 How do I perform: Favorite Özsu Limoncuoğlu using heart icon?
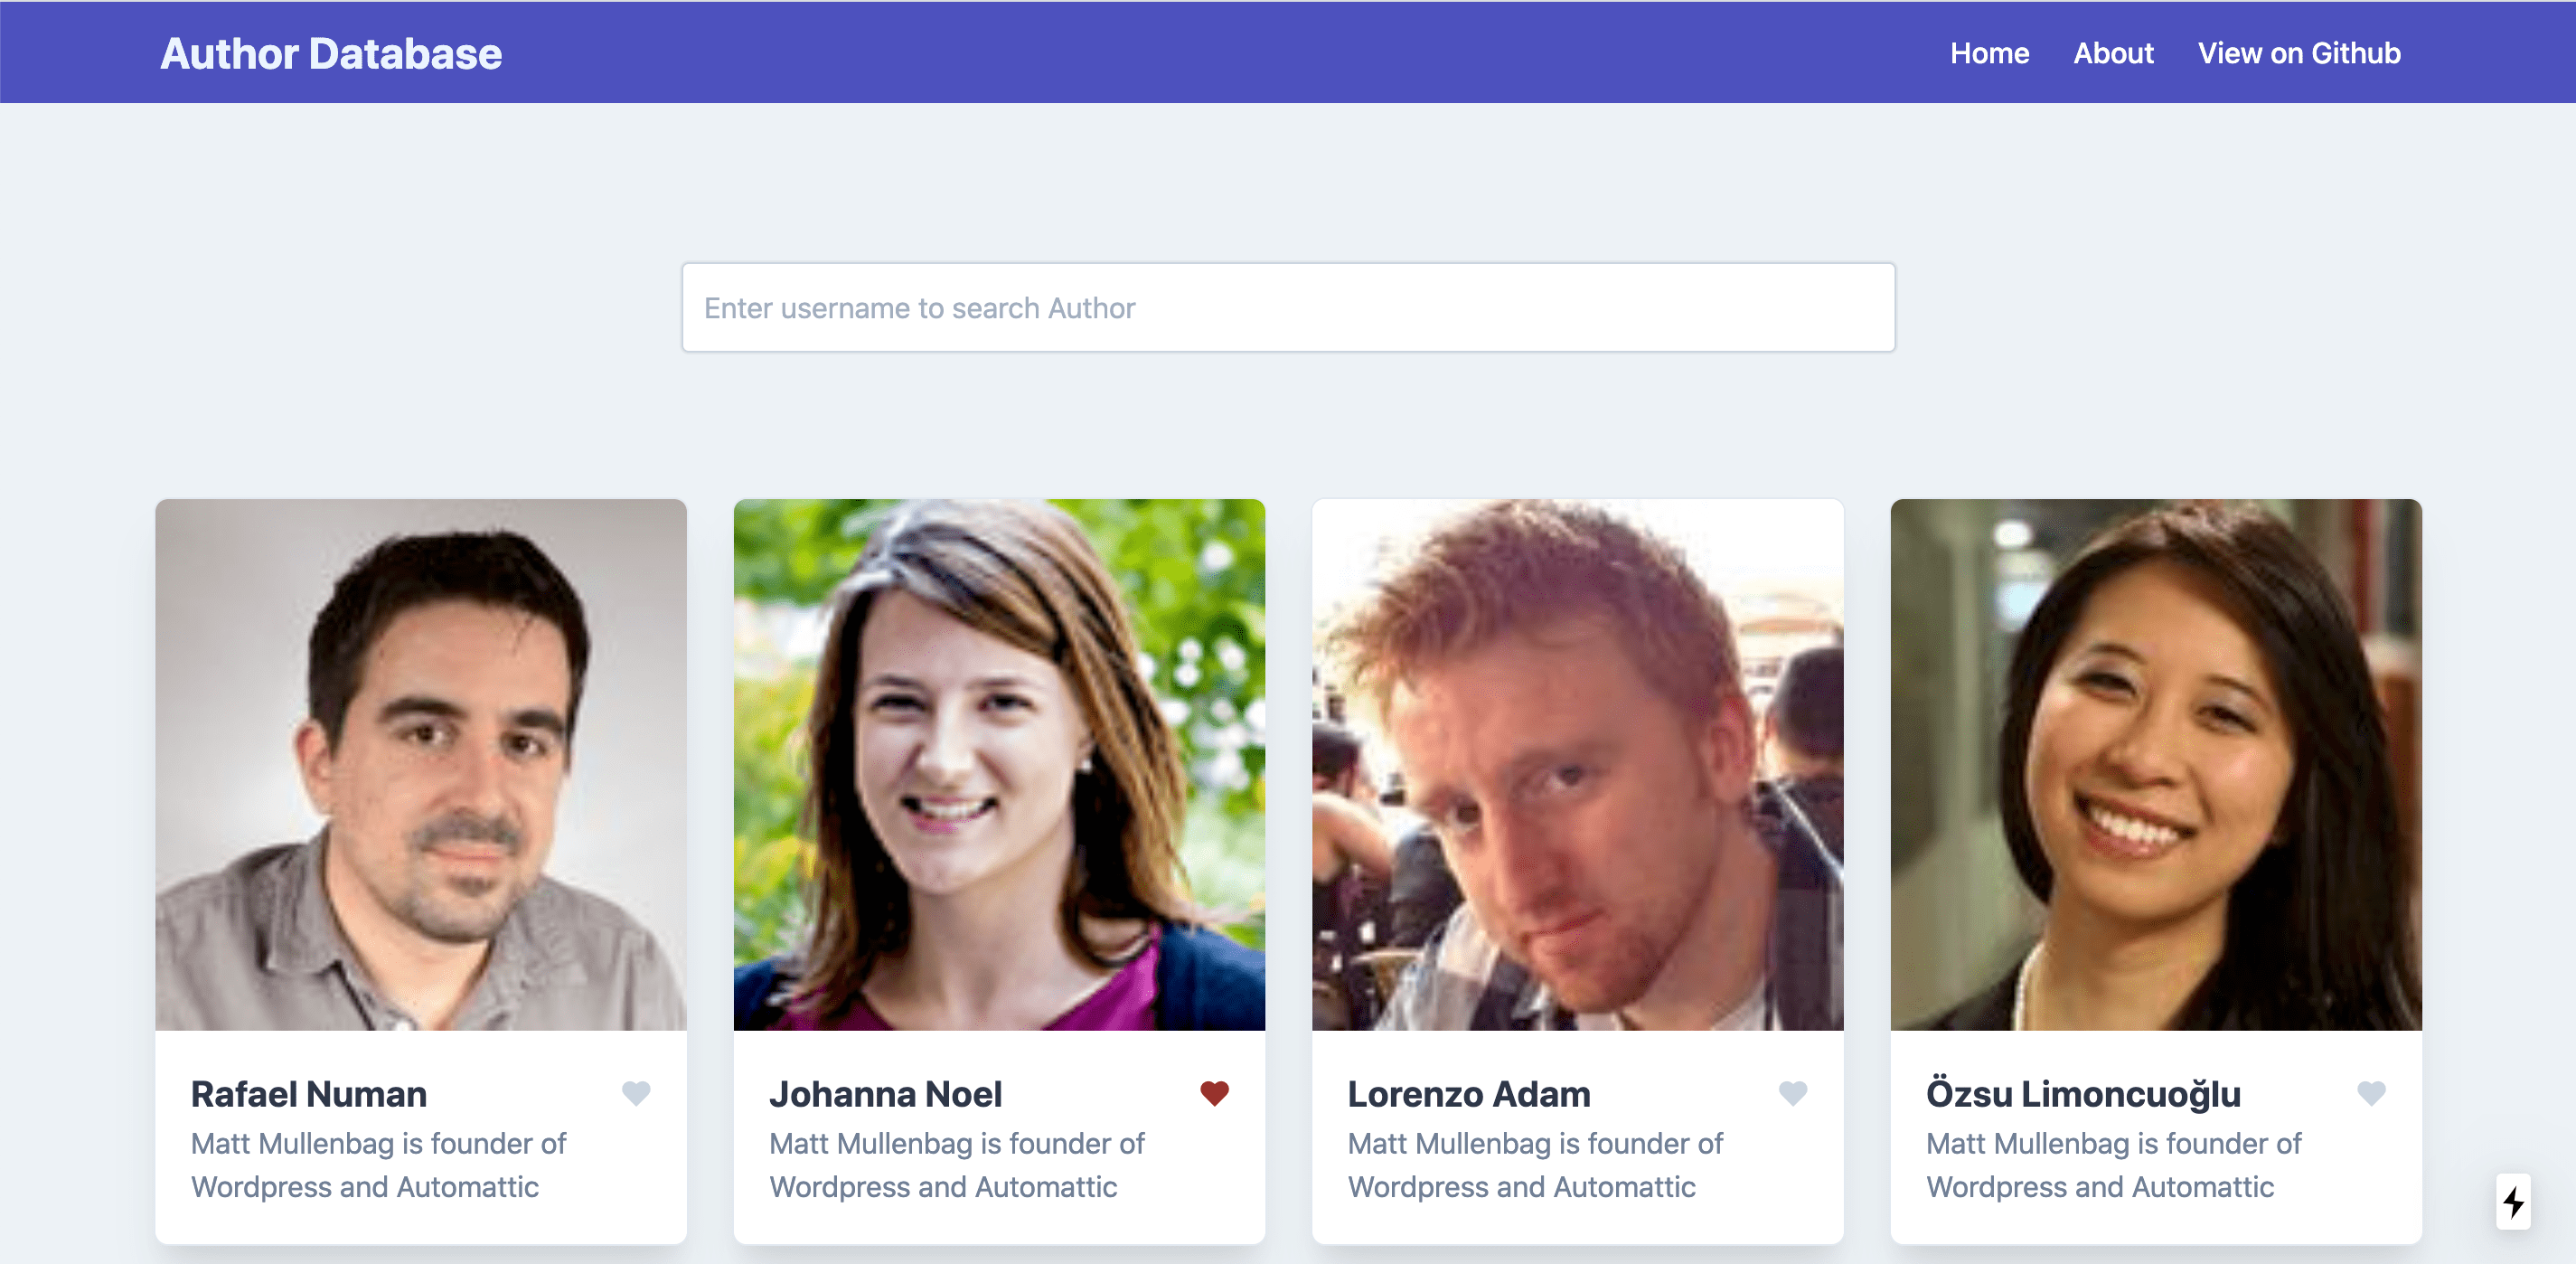[2371, 1093]
